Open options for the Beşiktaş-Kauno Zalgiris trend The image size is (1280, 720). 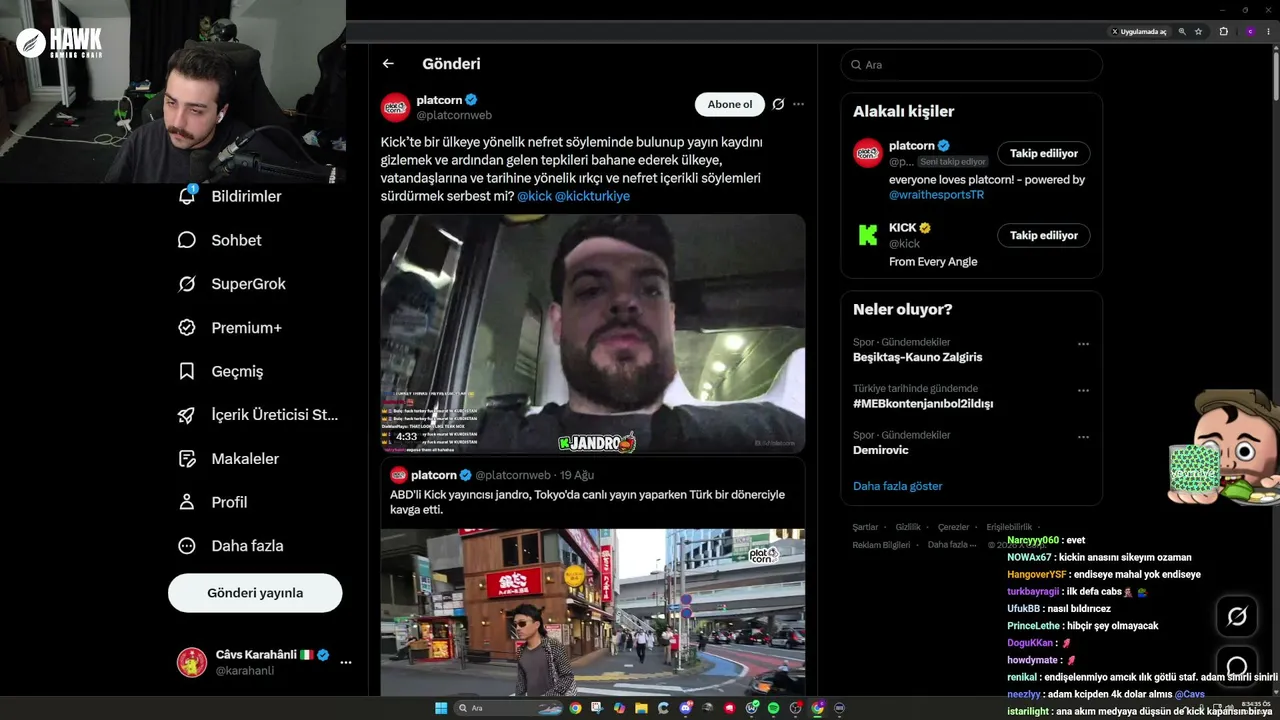[1083, 344]
